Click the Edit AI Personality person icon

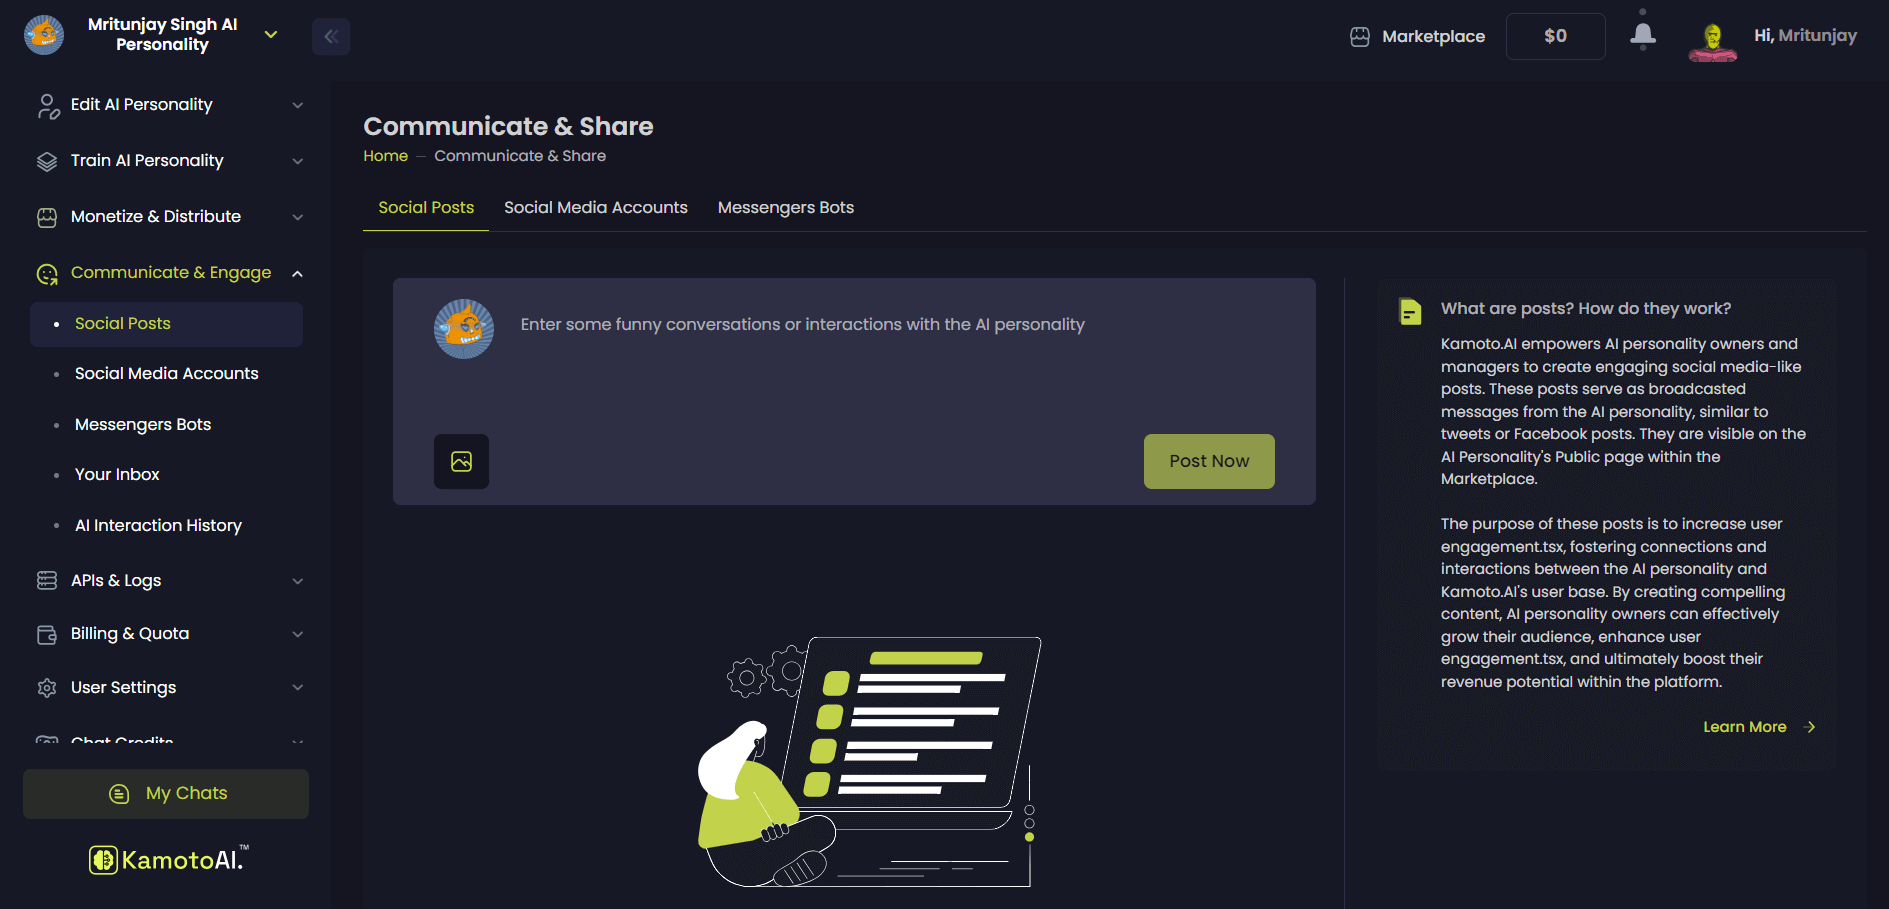(47, 106)
